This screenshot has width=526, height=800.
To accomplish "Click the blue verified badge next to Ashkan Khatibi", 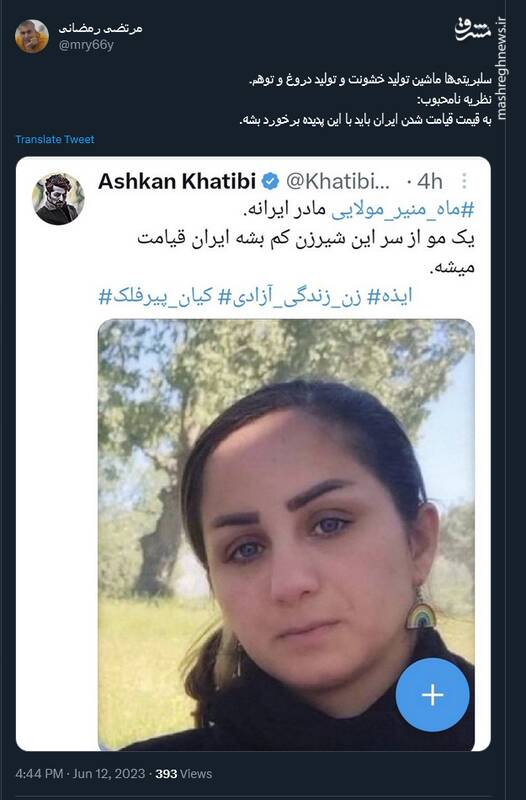I will (x=270, y=181).
